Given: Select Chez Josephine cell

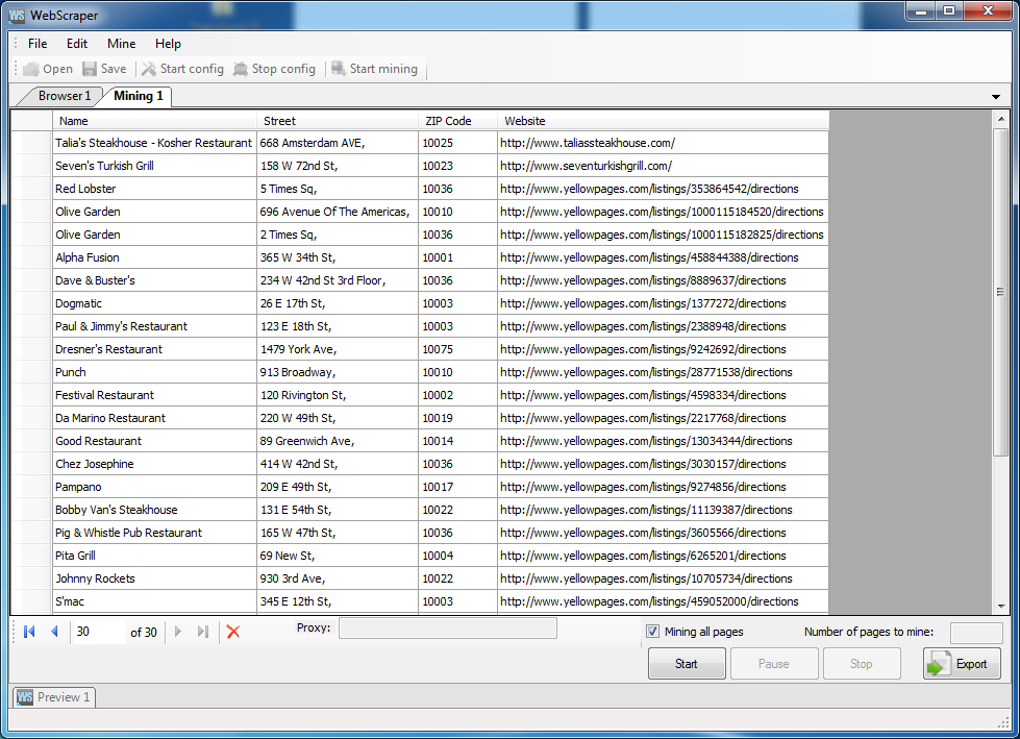Looking at the screenshot, I should [x=154, y=464].
